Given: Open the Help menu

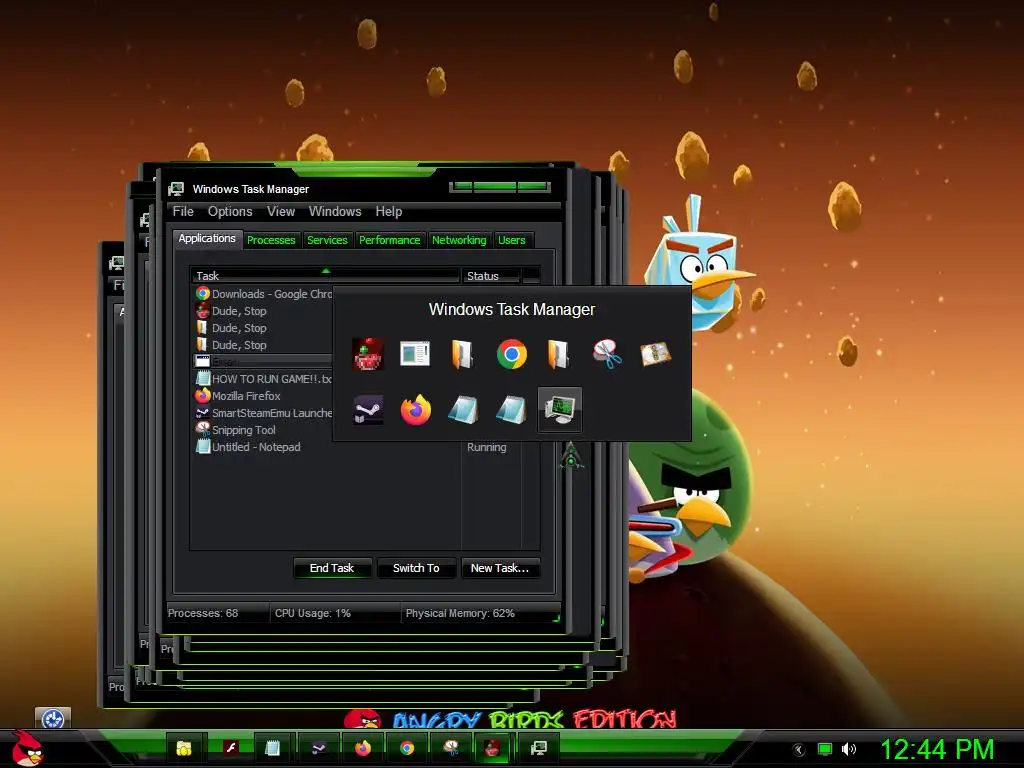Looking at the screenshot, I should (x=389, y=212).
